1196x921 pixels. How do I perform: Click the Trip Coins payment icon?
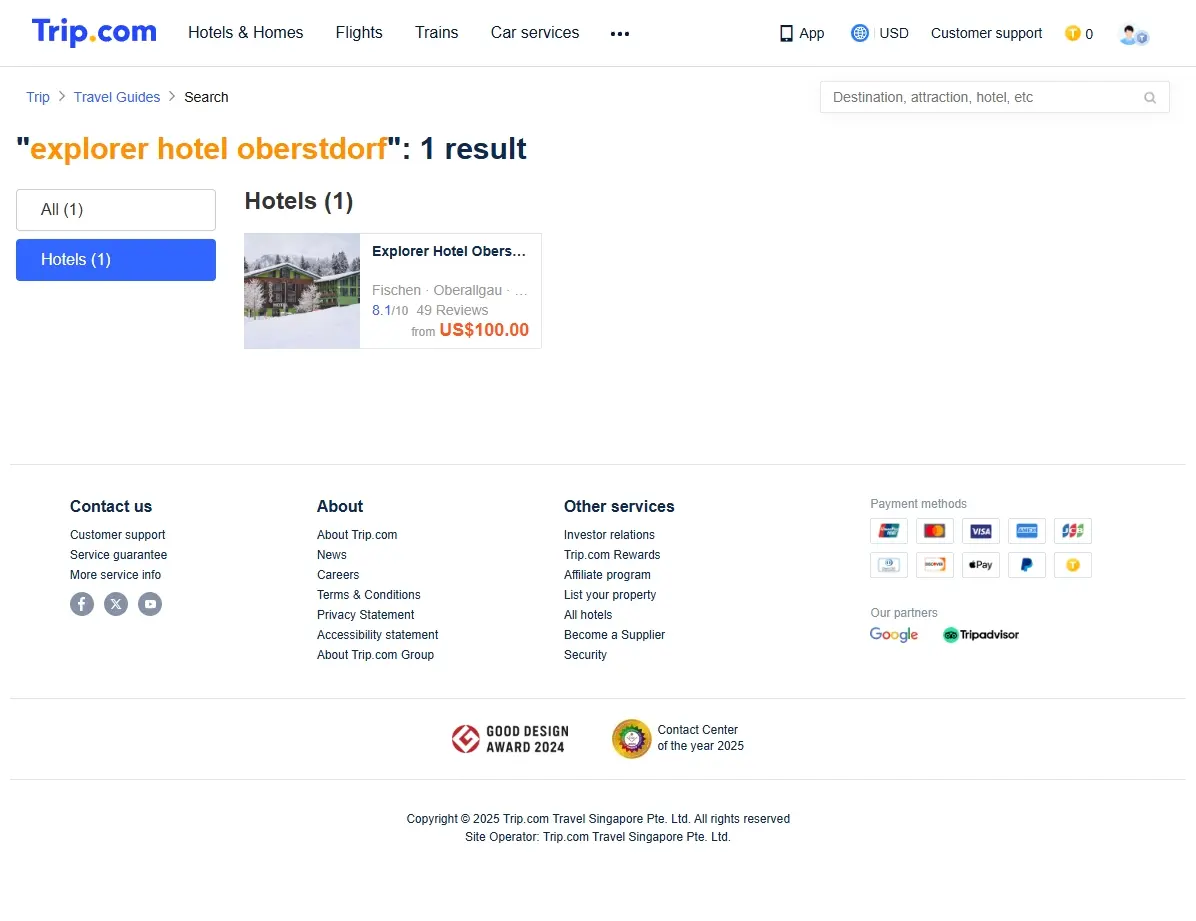pyautogui.click(x=1072, y=565)
